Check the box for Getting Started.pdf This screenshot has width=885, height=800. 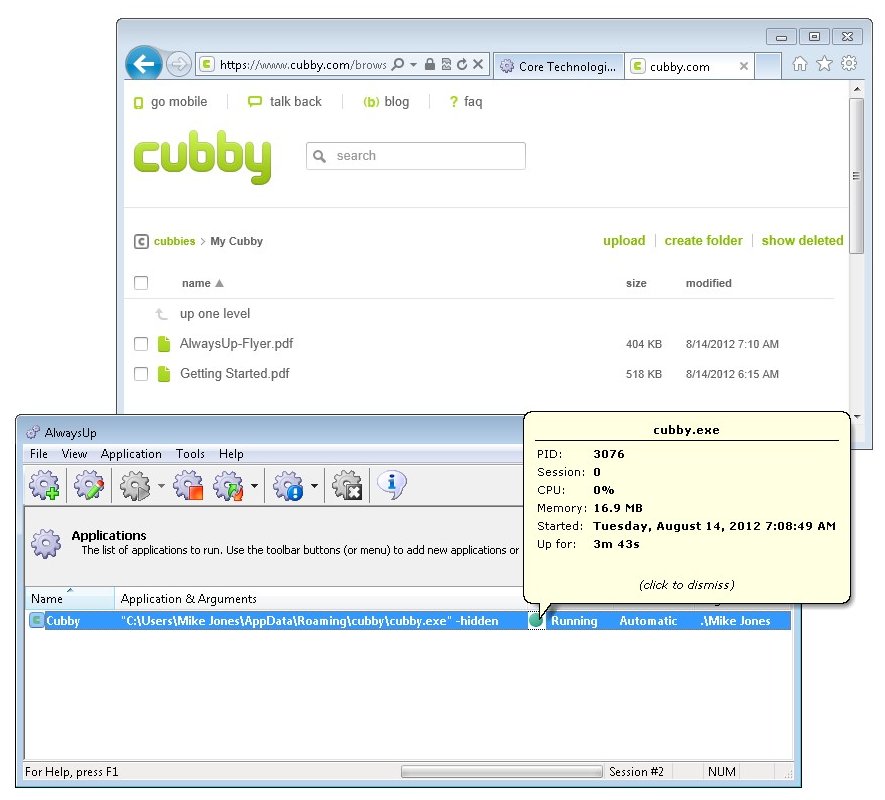click(x=141, y=374)
